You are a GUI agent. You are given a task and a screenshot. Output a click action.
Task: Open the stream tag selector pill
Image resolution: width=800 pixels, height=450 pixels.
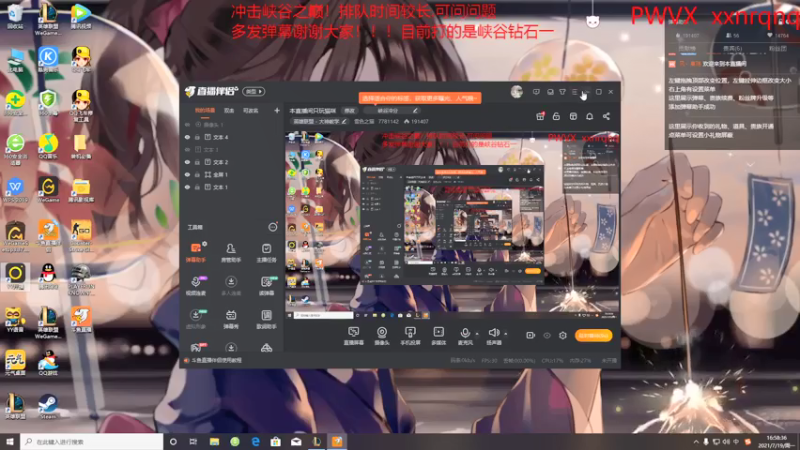pos(391,110)
